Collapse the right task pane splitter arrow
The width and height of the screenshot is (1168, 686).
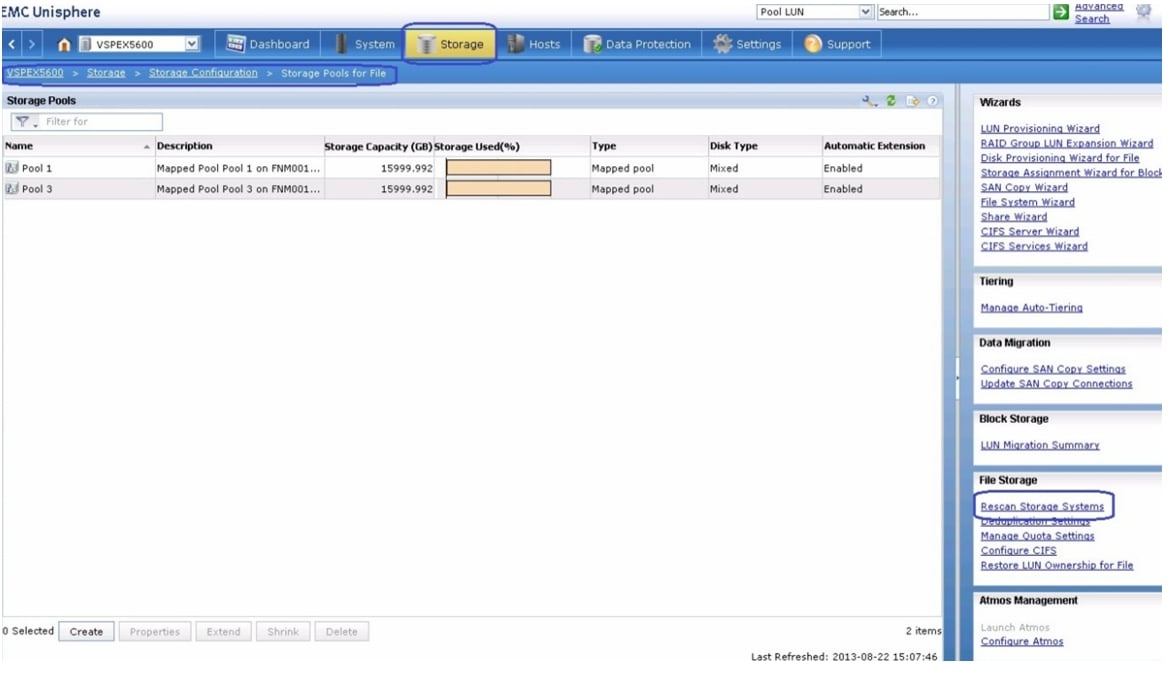tap(958, 378)
